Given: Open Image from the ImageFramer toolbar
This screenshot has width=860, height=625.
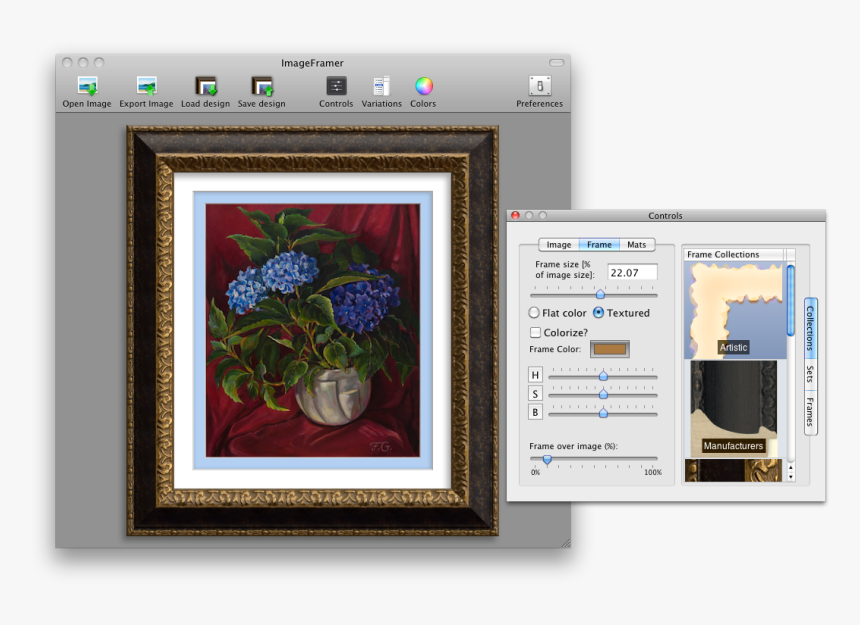Looking at the screenshot, I should [x=87, y=92].
